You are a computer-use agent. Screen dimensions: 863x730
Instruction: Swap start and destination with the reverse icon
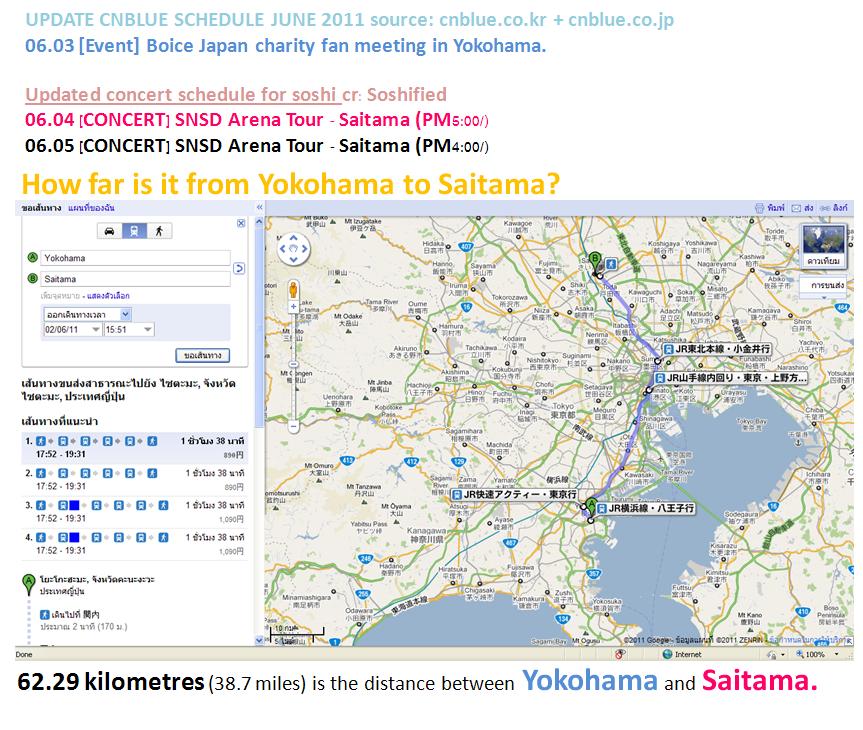point(239,269)
